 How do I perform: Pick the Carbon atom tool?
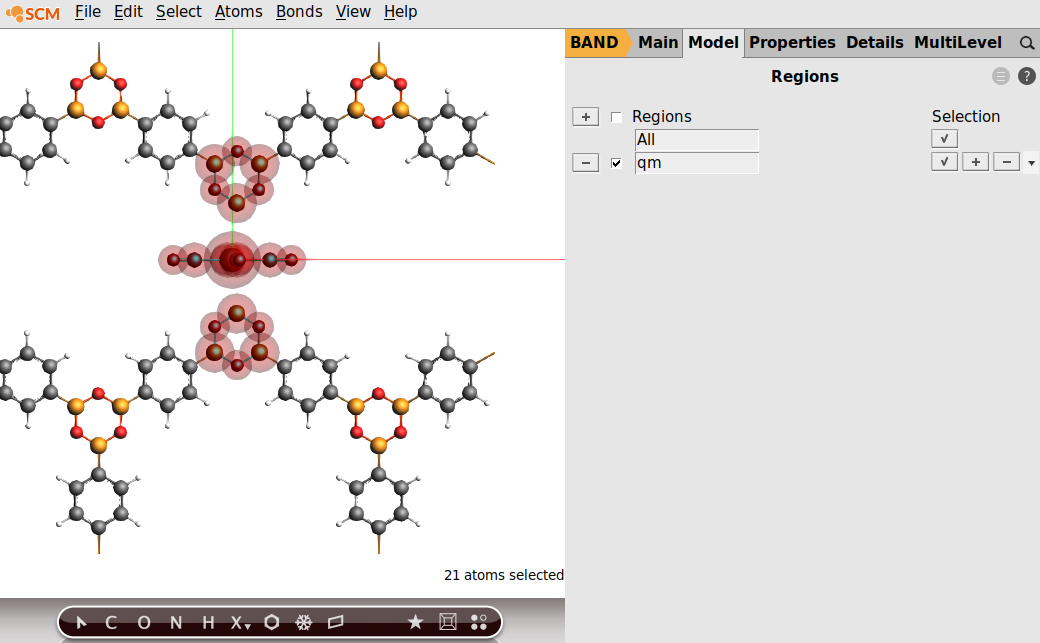click(x=111, y=621)
